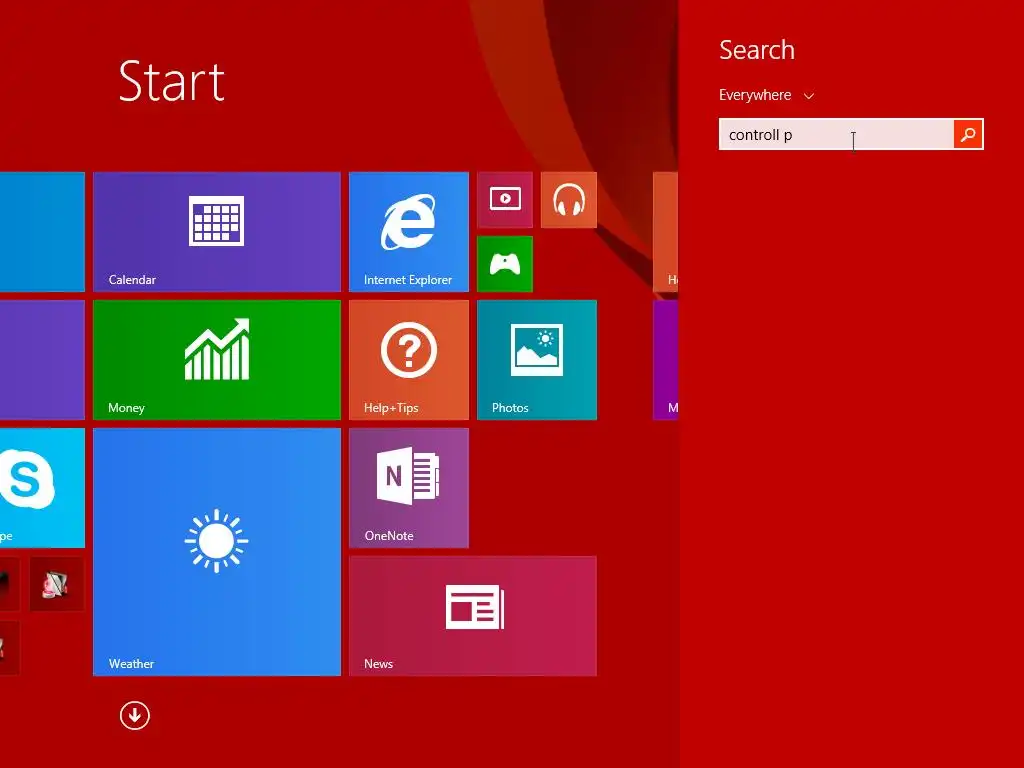The height and width of the screenshot is (768, 1024).
Task: Show all apps with down arrow
Action: click(x=135, y=715)
